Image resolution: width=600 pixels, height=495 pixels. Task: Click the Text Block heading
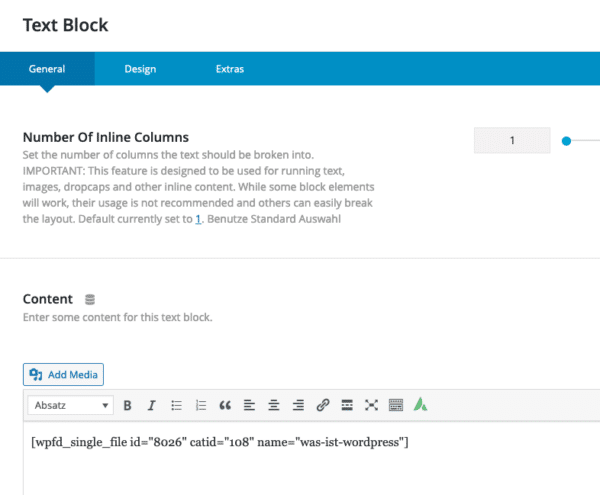pyautogui.click(x=65, y=25)
